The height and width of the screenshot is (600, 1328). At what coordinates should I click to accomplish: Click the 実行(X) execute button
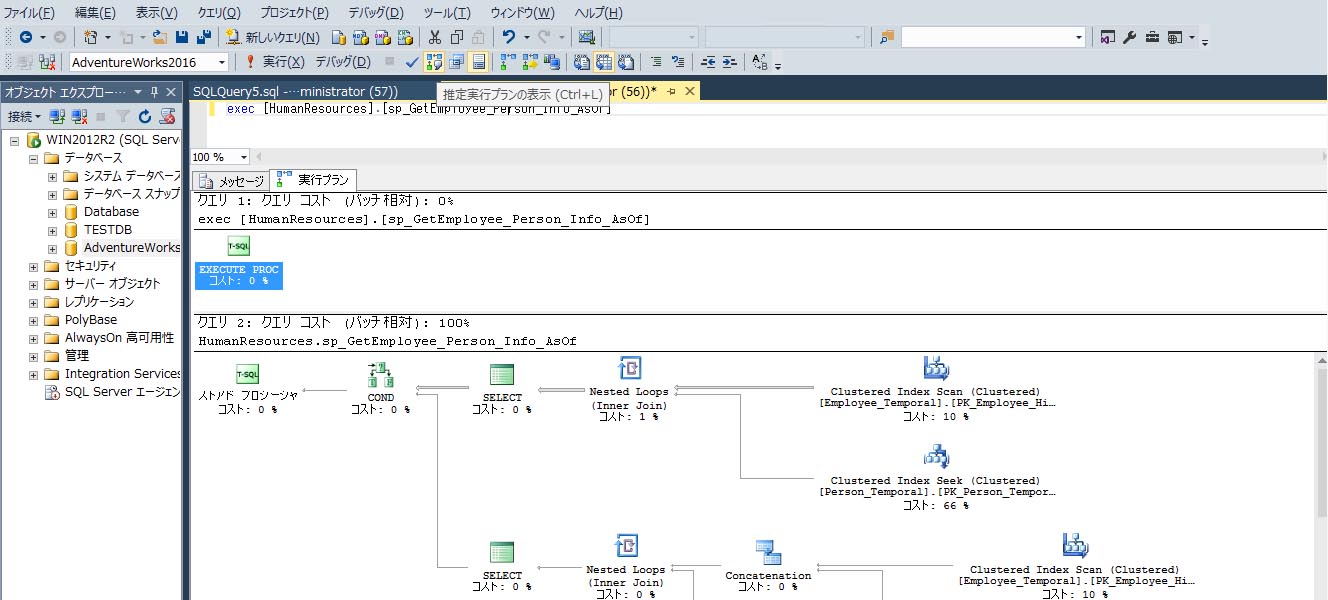tap(282, 61)
